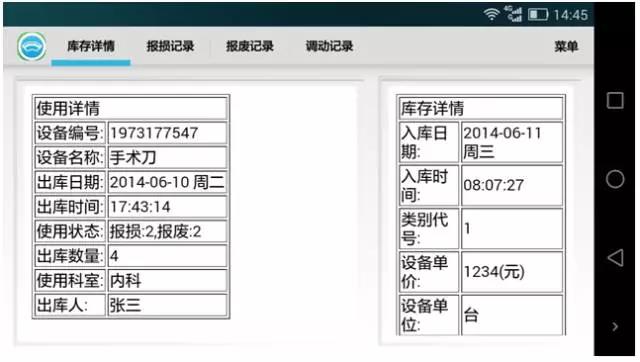Image resolution: width=640 pixels, height=362 pixels.
Task: Open the 报损记录 tab
Action: coord(170,46)
